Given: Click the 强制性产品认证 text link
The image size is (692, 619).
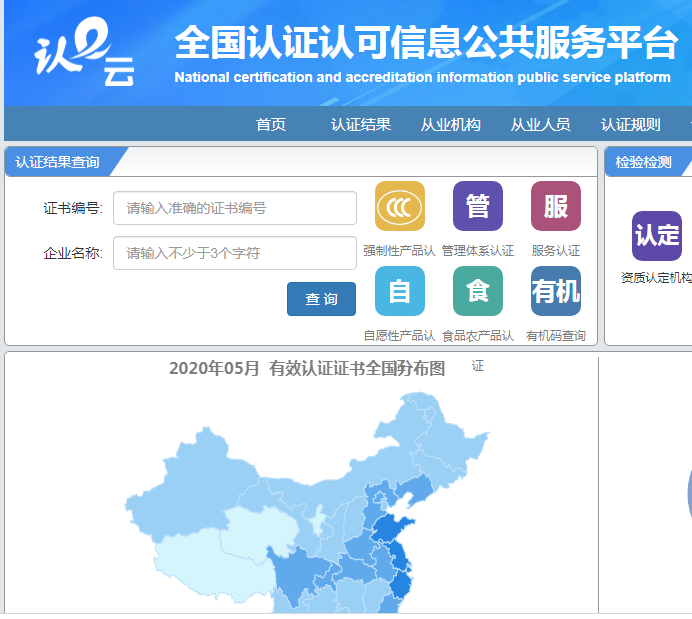Looking at the screenshot, I should (399, 251).
